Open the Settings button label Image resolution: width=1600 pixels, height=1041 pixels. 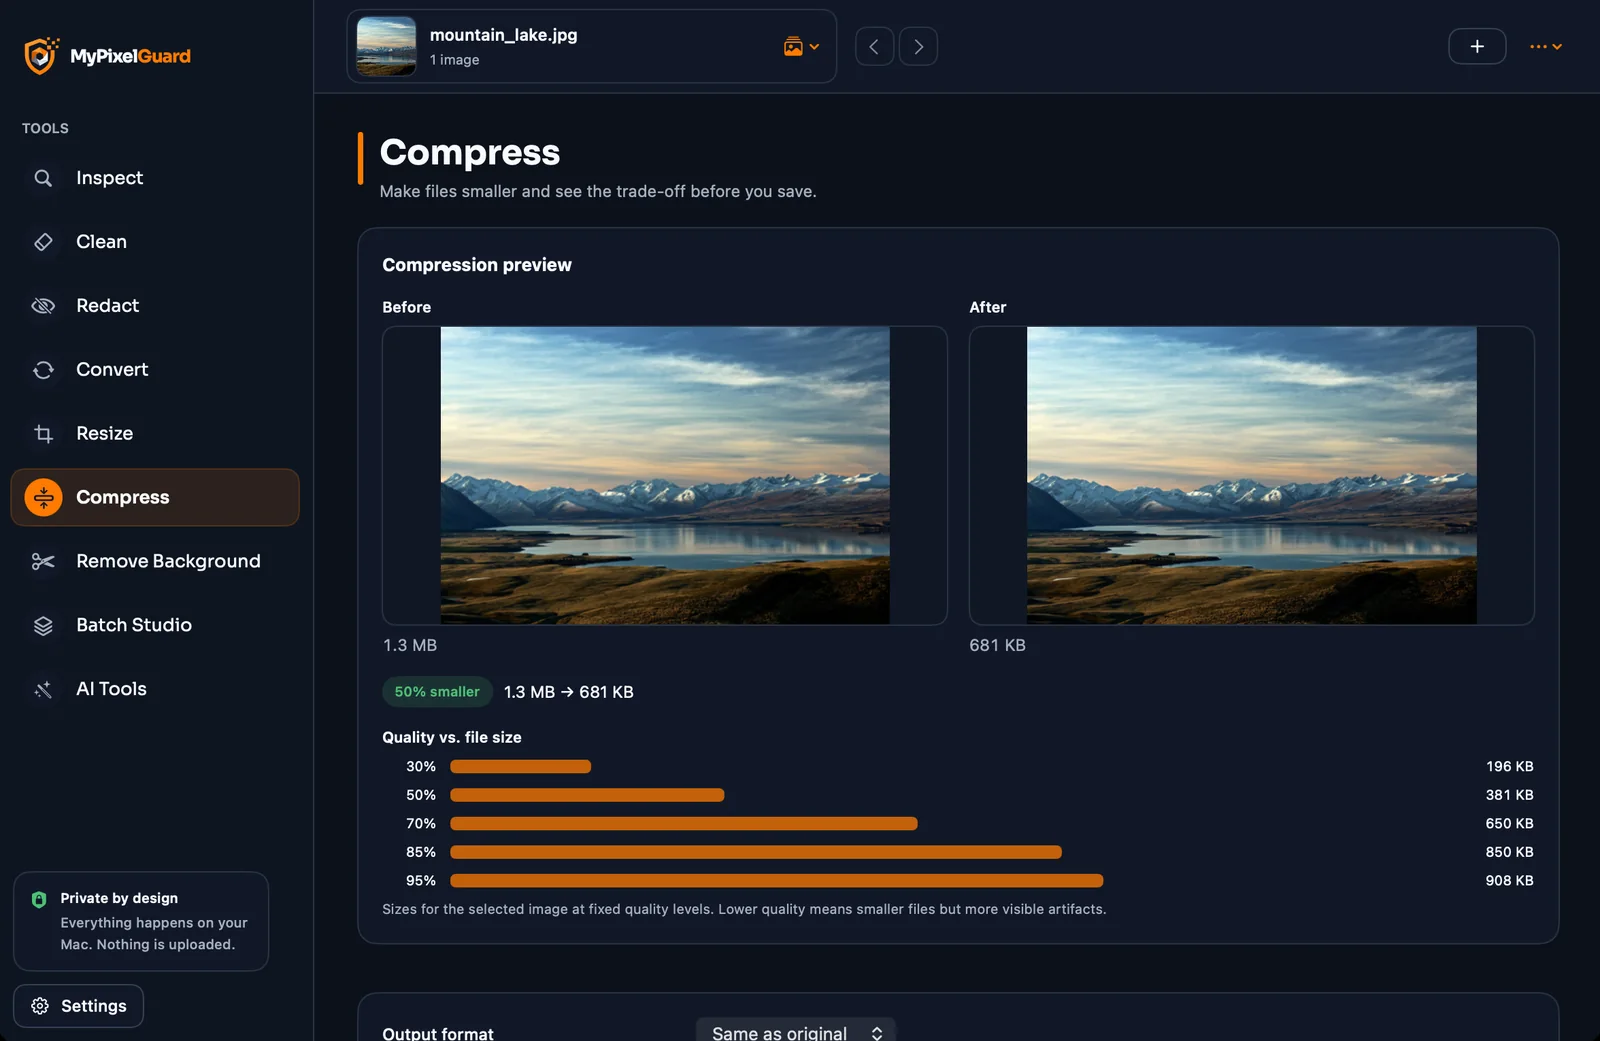(94, 1006)
